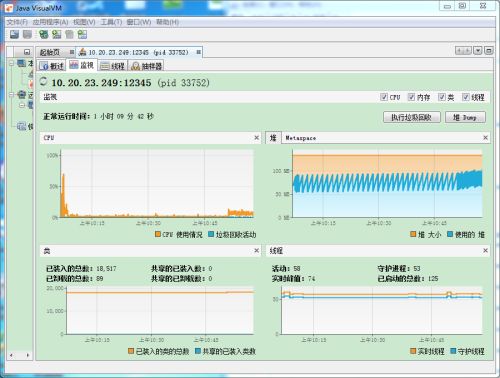The image size is (500, 378).
Task: Uncheck the CPU checkbox
Action: pyautogui.click(x=384, y=97)
